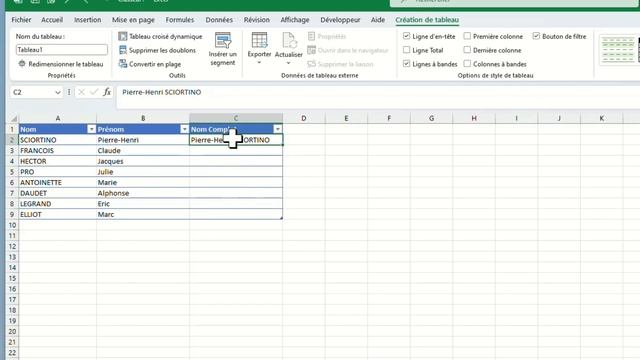640x360 pixels.
Task: Open the Aide tab
Action: (378, 20)
